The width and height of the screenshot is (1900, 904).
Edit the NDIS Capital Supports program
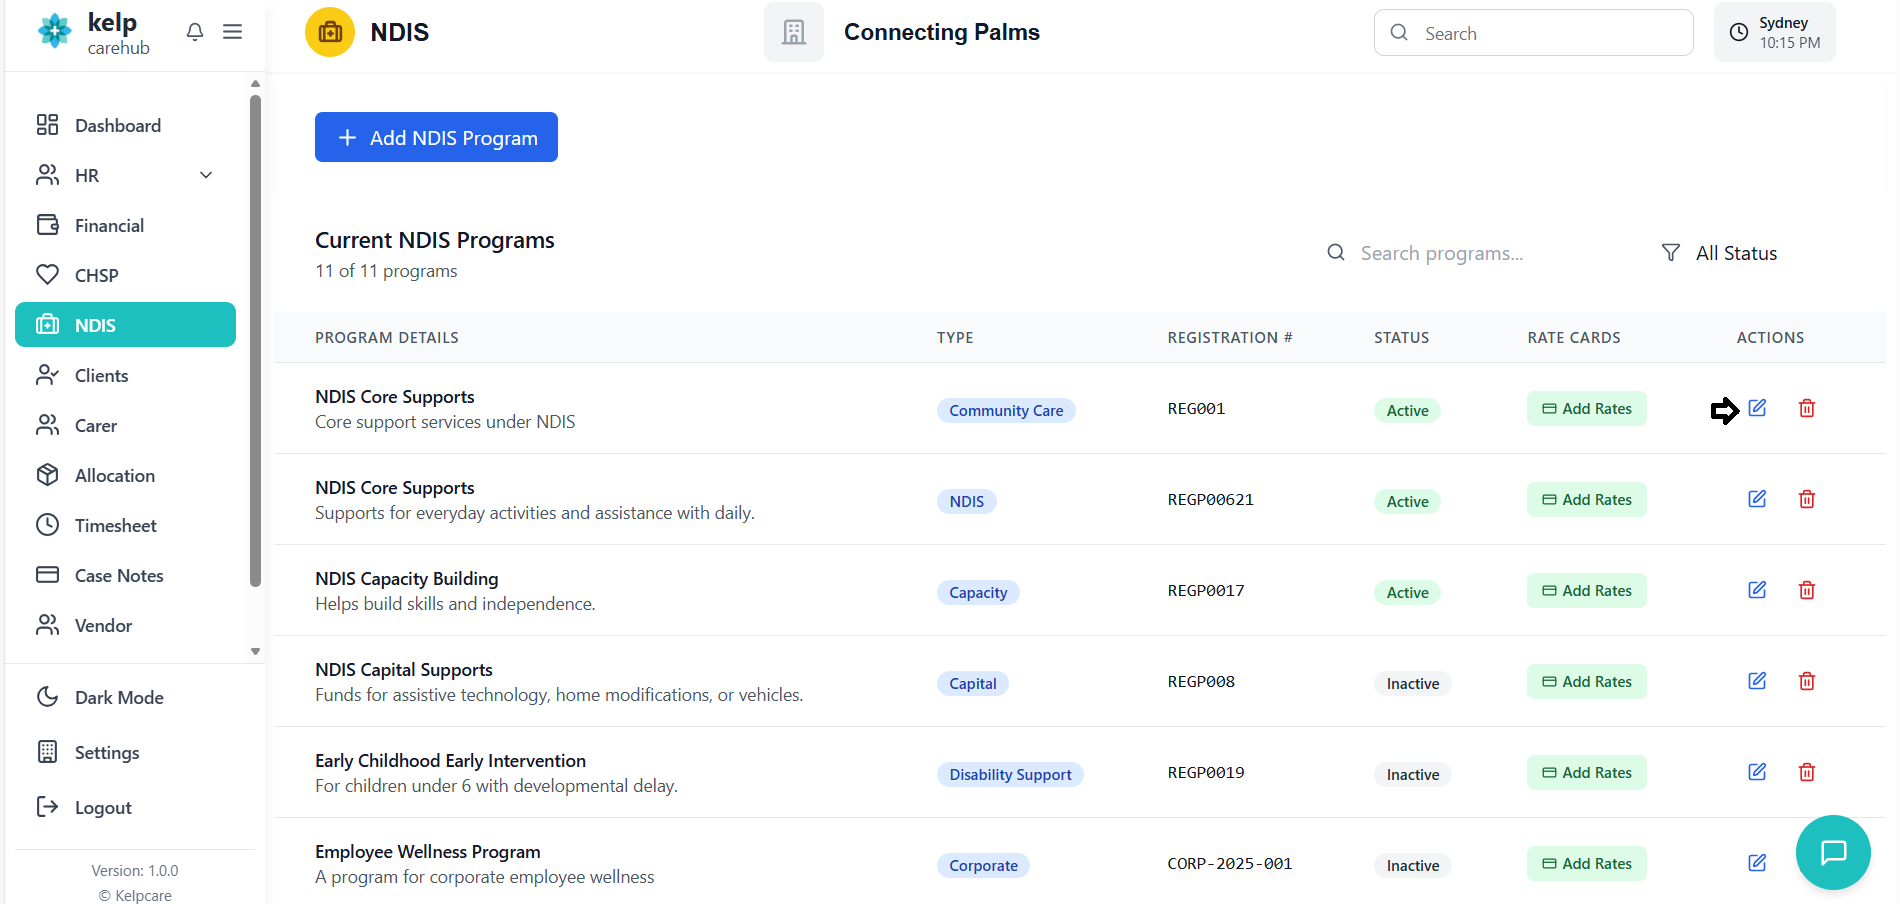(1757, 681)
